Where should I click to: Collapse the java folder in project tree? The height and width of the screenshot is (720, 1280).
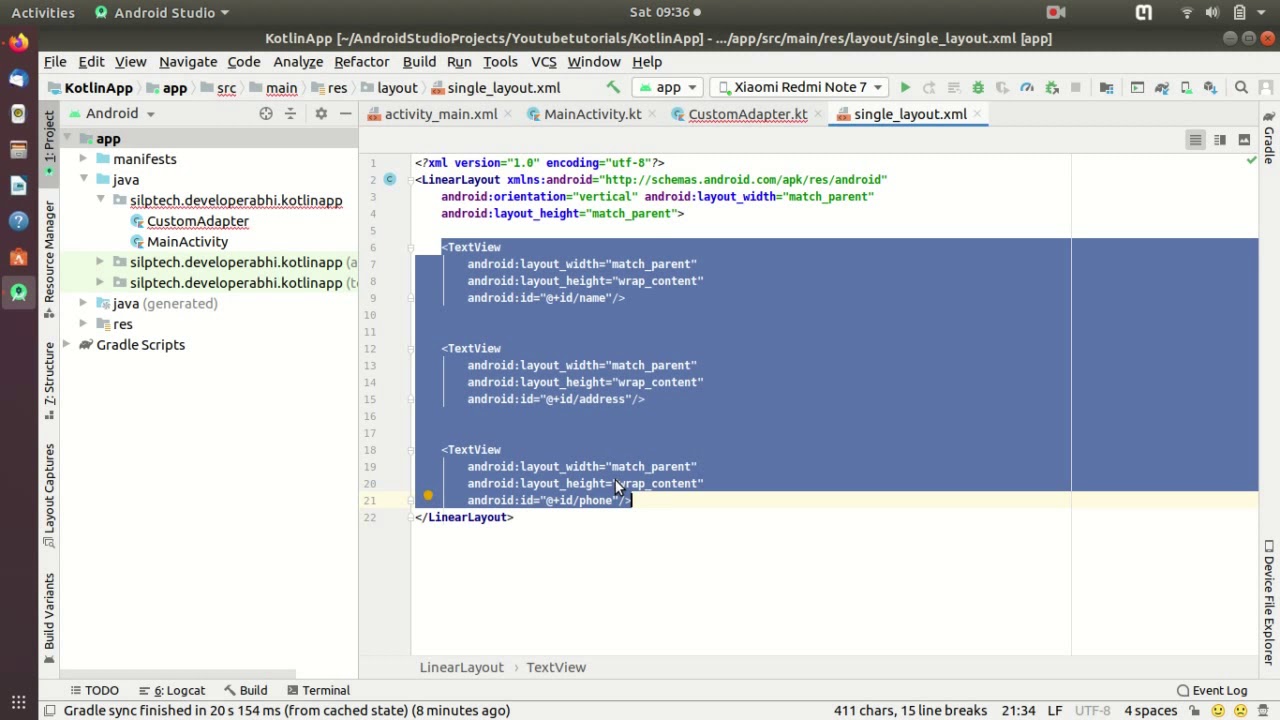83,180
